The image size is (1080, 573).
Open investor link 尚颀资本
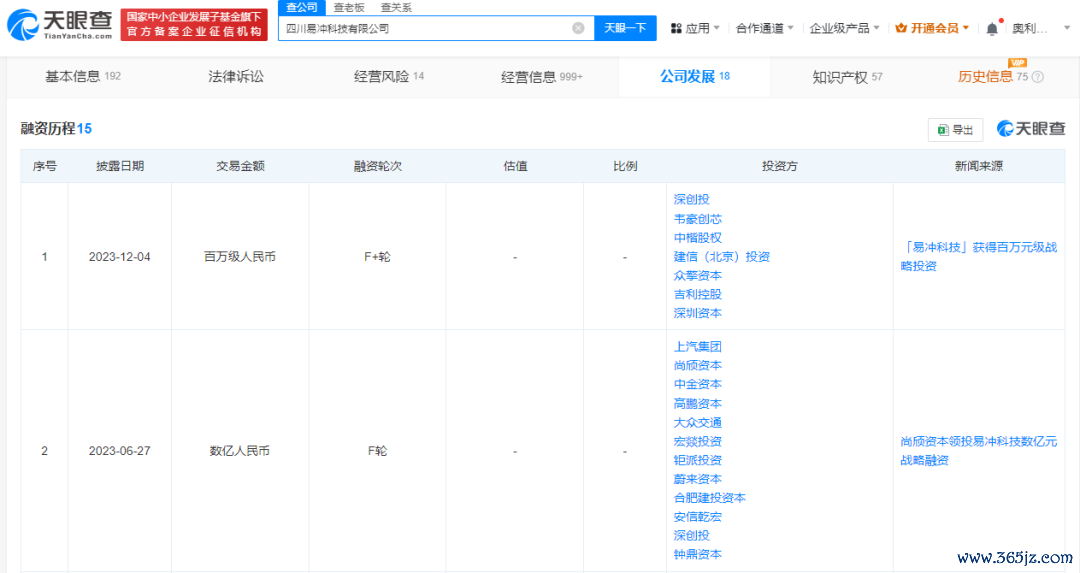tap(698, 365)
